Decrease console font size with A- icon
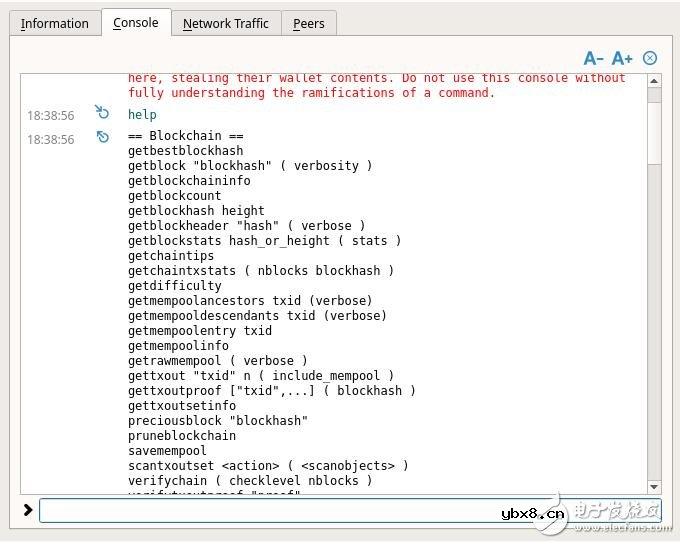The image size is (680, 544). coord(593,58)
